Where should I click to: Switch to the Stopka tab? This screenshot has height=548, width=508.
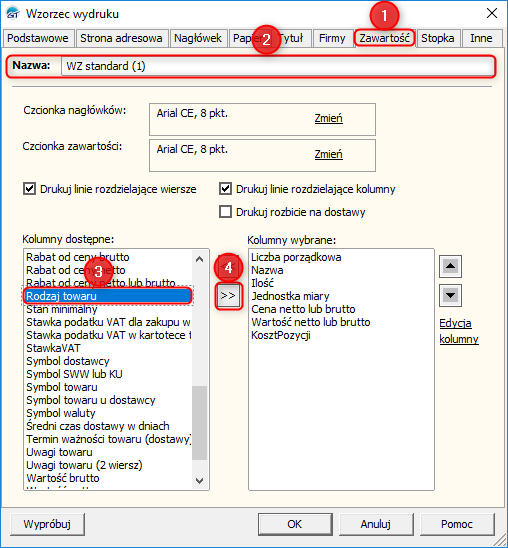[x=437, y=38]
